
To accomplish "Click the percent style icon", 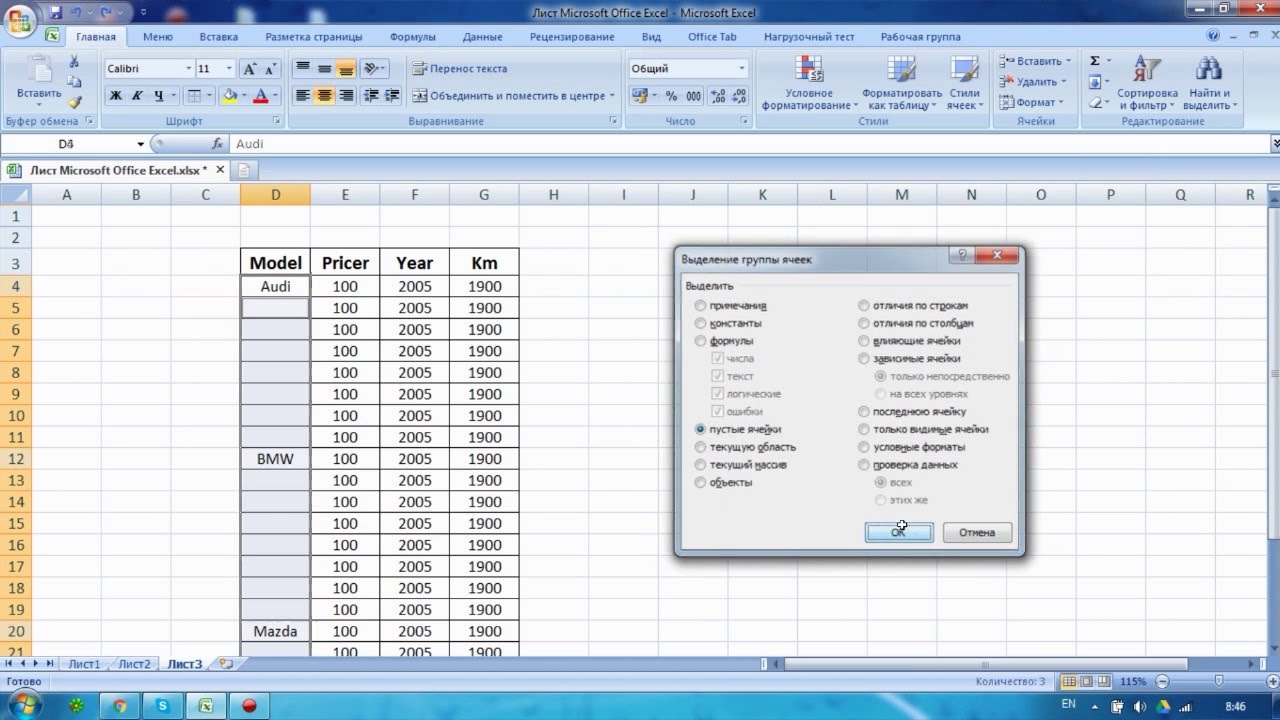I will click(x=671, y=96).
